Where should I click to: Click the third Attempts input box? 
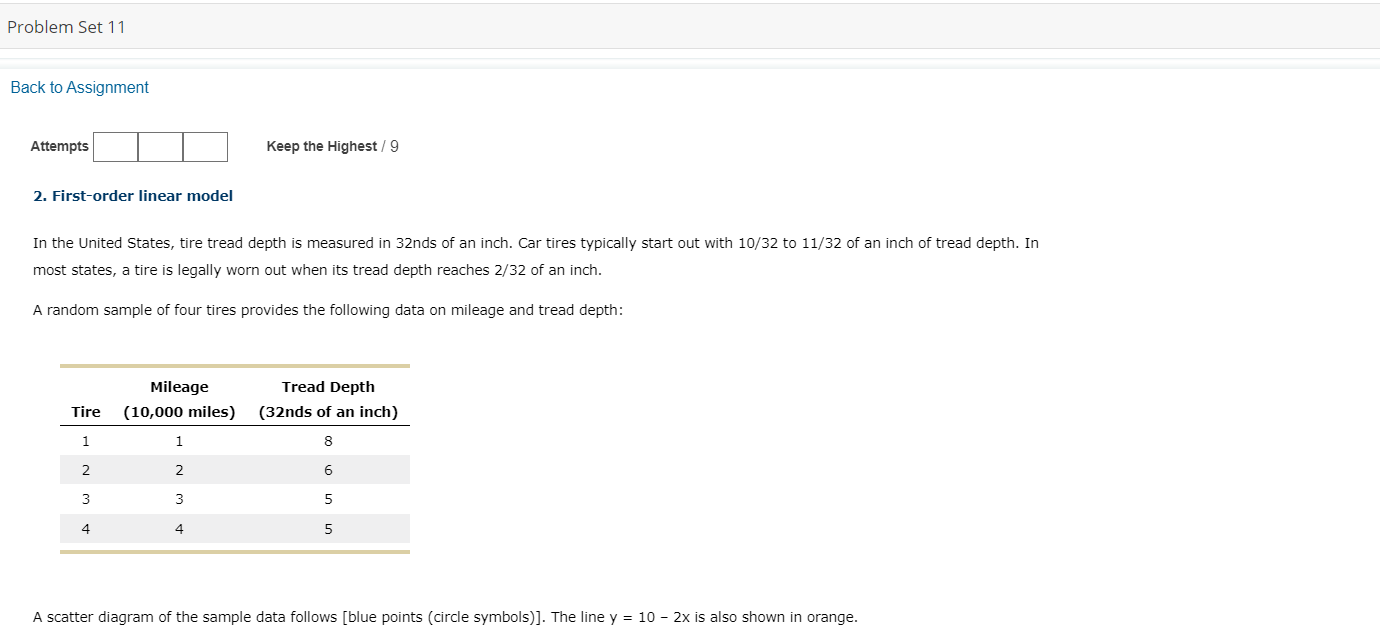tap(204, 146)
